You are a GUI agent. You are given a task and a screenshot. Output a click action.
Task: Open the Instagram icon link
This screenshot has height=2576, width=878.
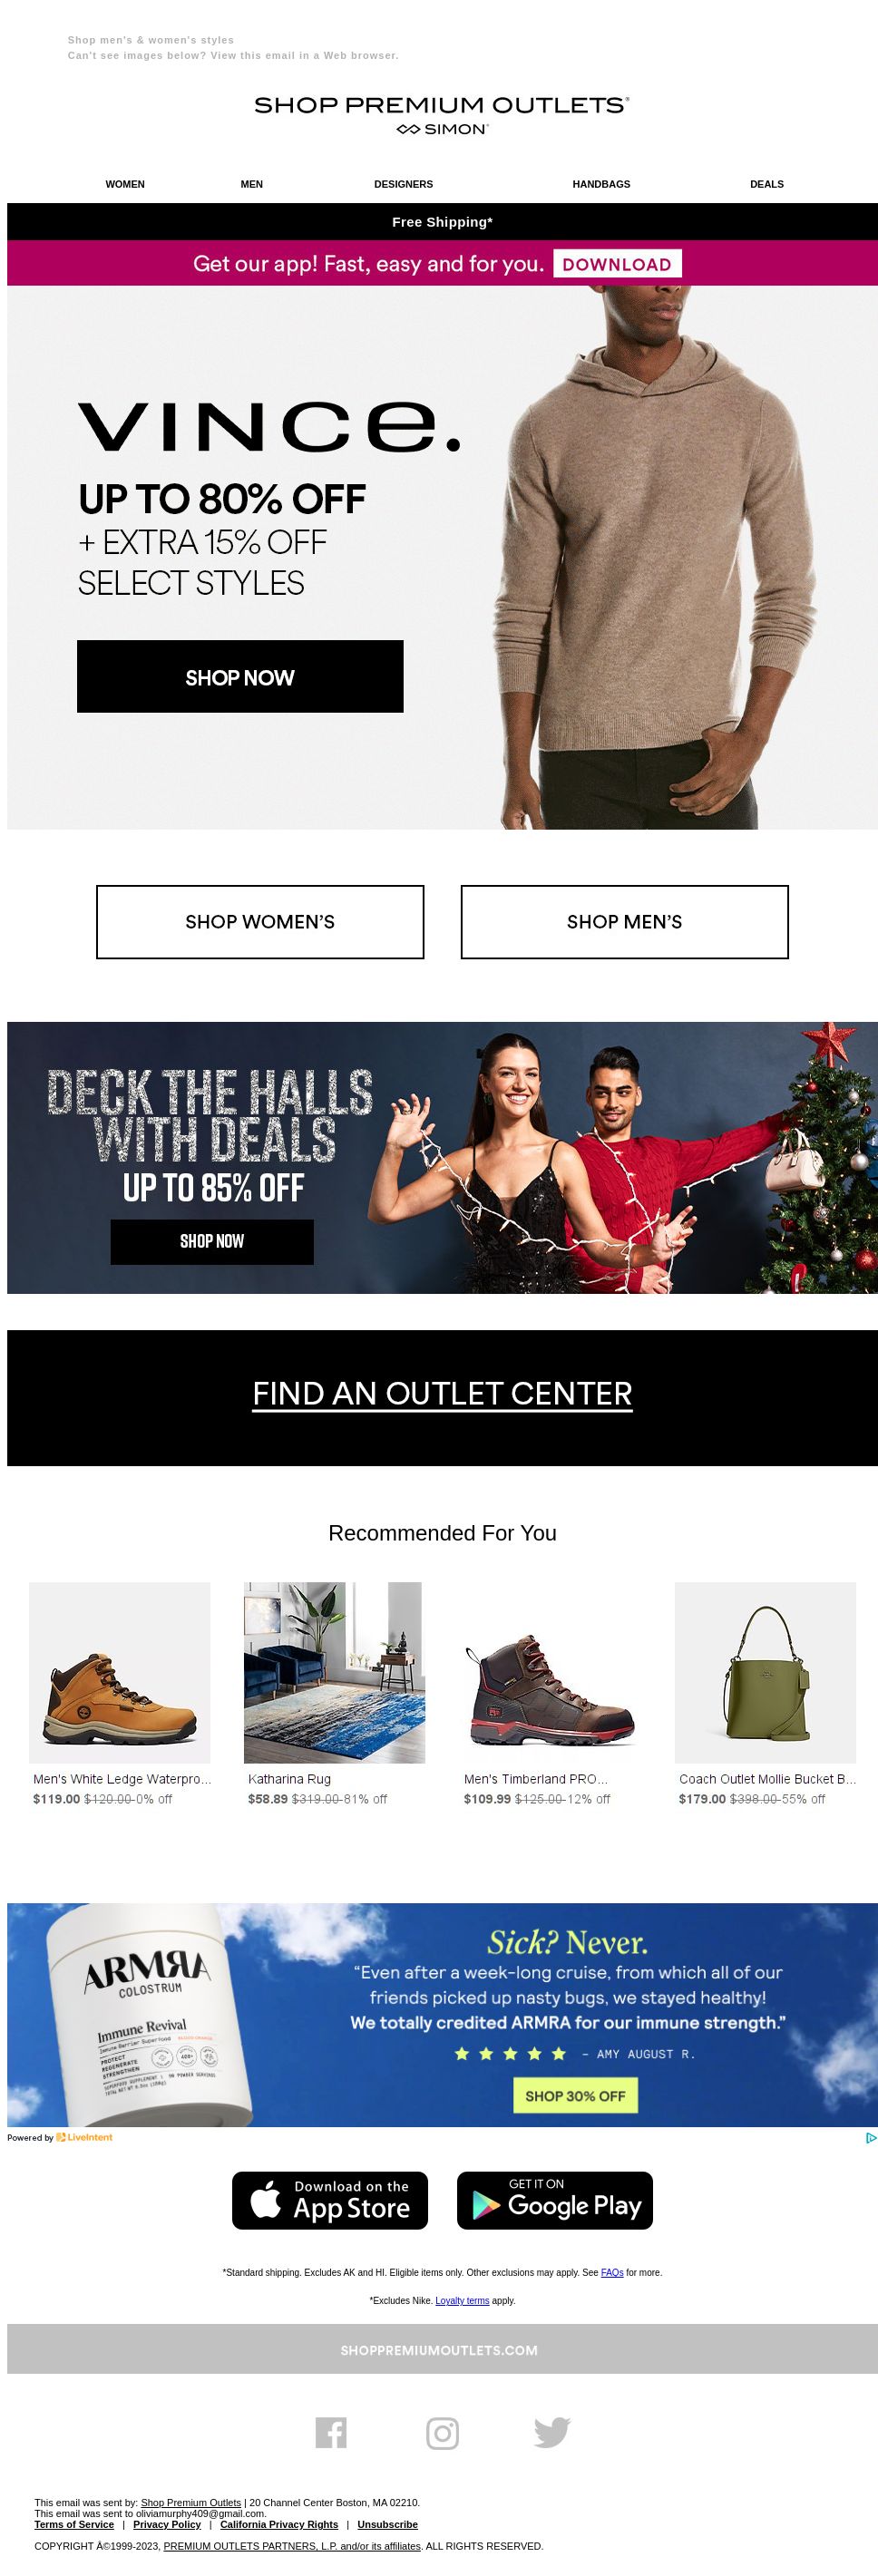442,2432
